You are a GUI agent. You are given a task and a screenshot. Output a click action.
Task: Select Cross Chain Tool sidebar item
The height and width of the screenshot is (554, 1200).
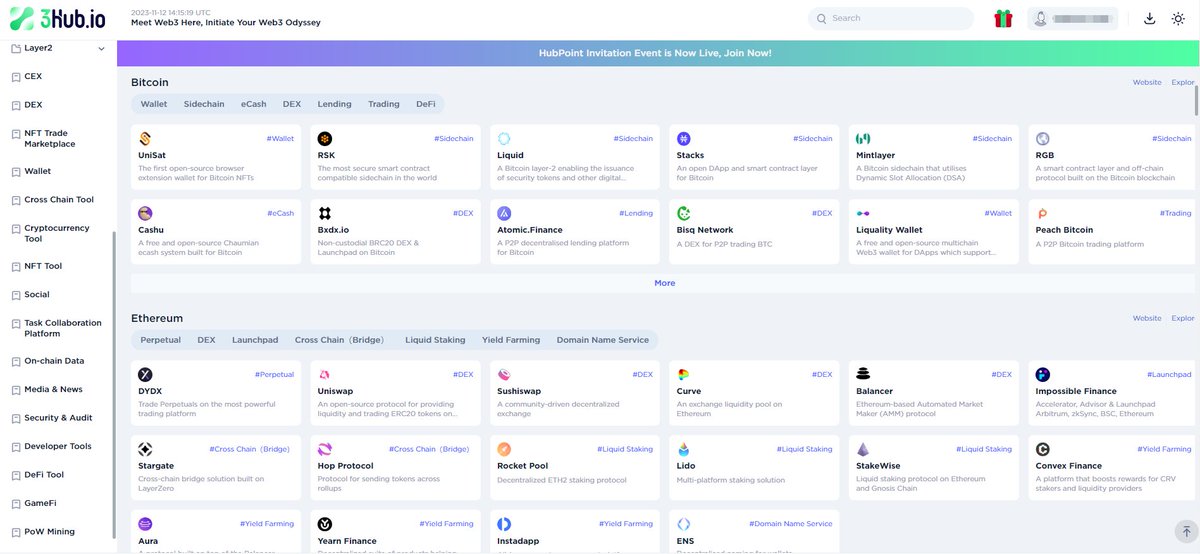[x=59, y=200]
